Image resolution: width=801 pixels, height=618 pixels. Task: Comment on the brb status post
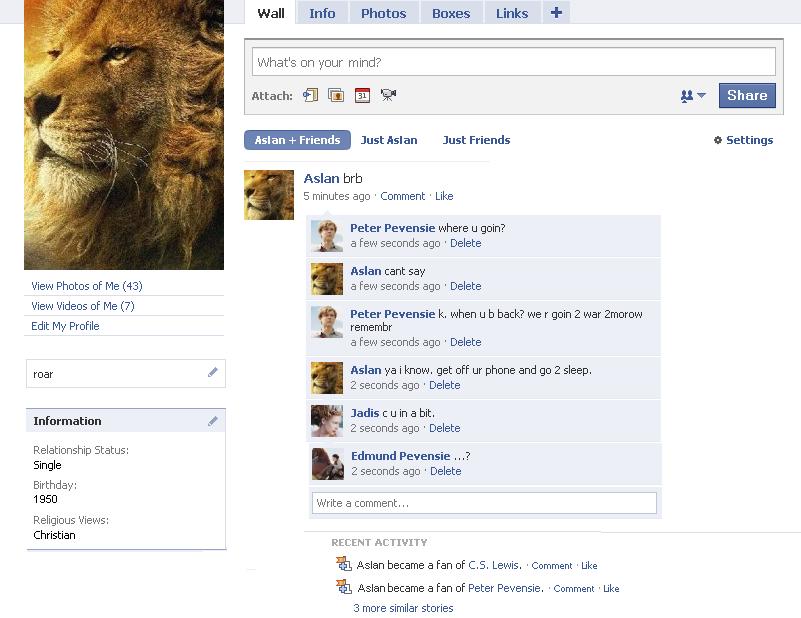tap(403, 196)
